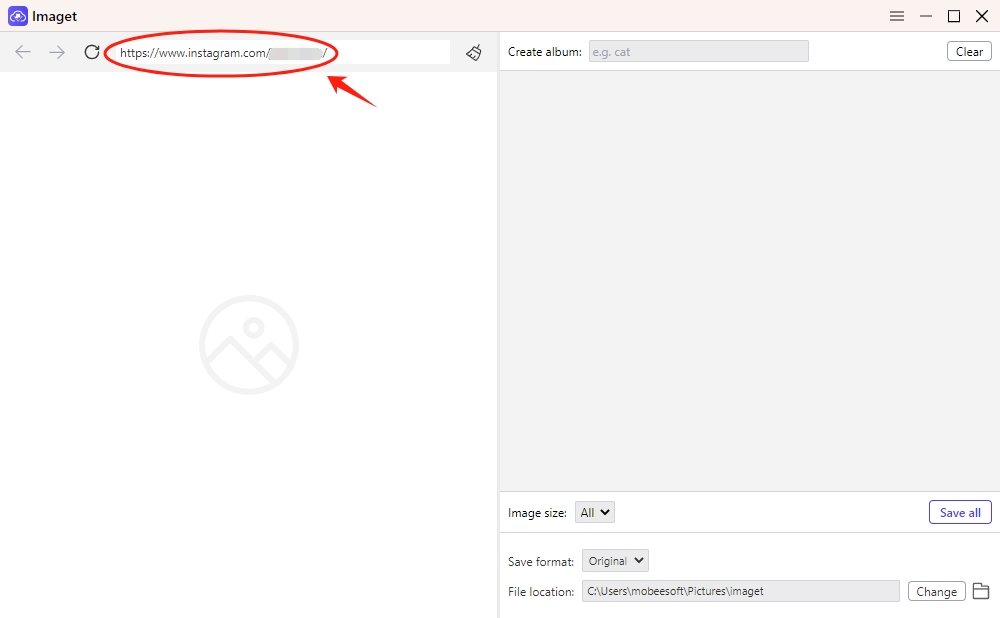Open the Save format dropdown
This screenshot has width=1000, height=618.
pyautogui.click(x=615, y=561)
